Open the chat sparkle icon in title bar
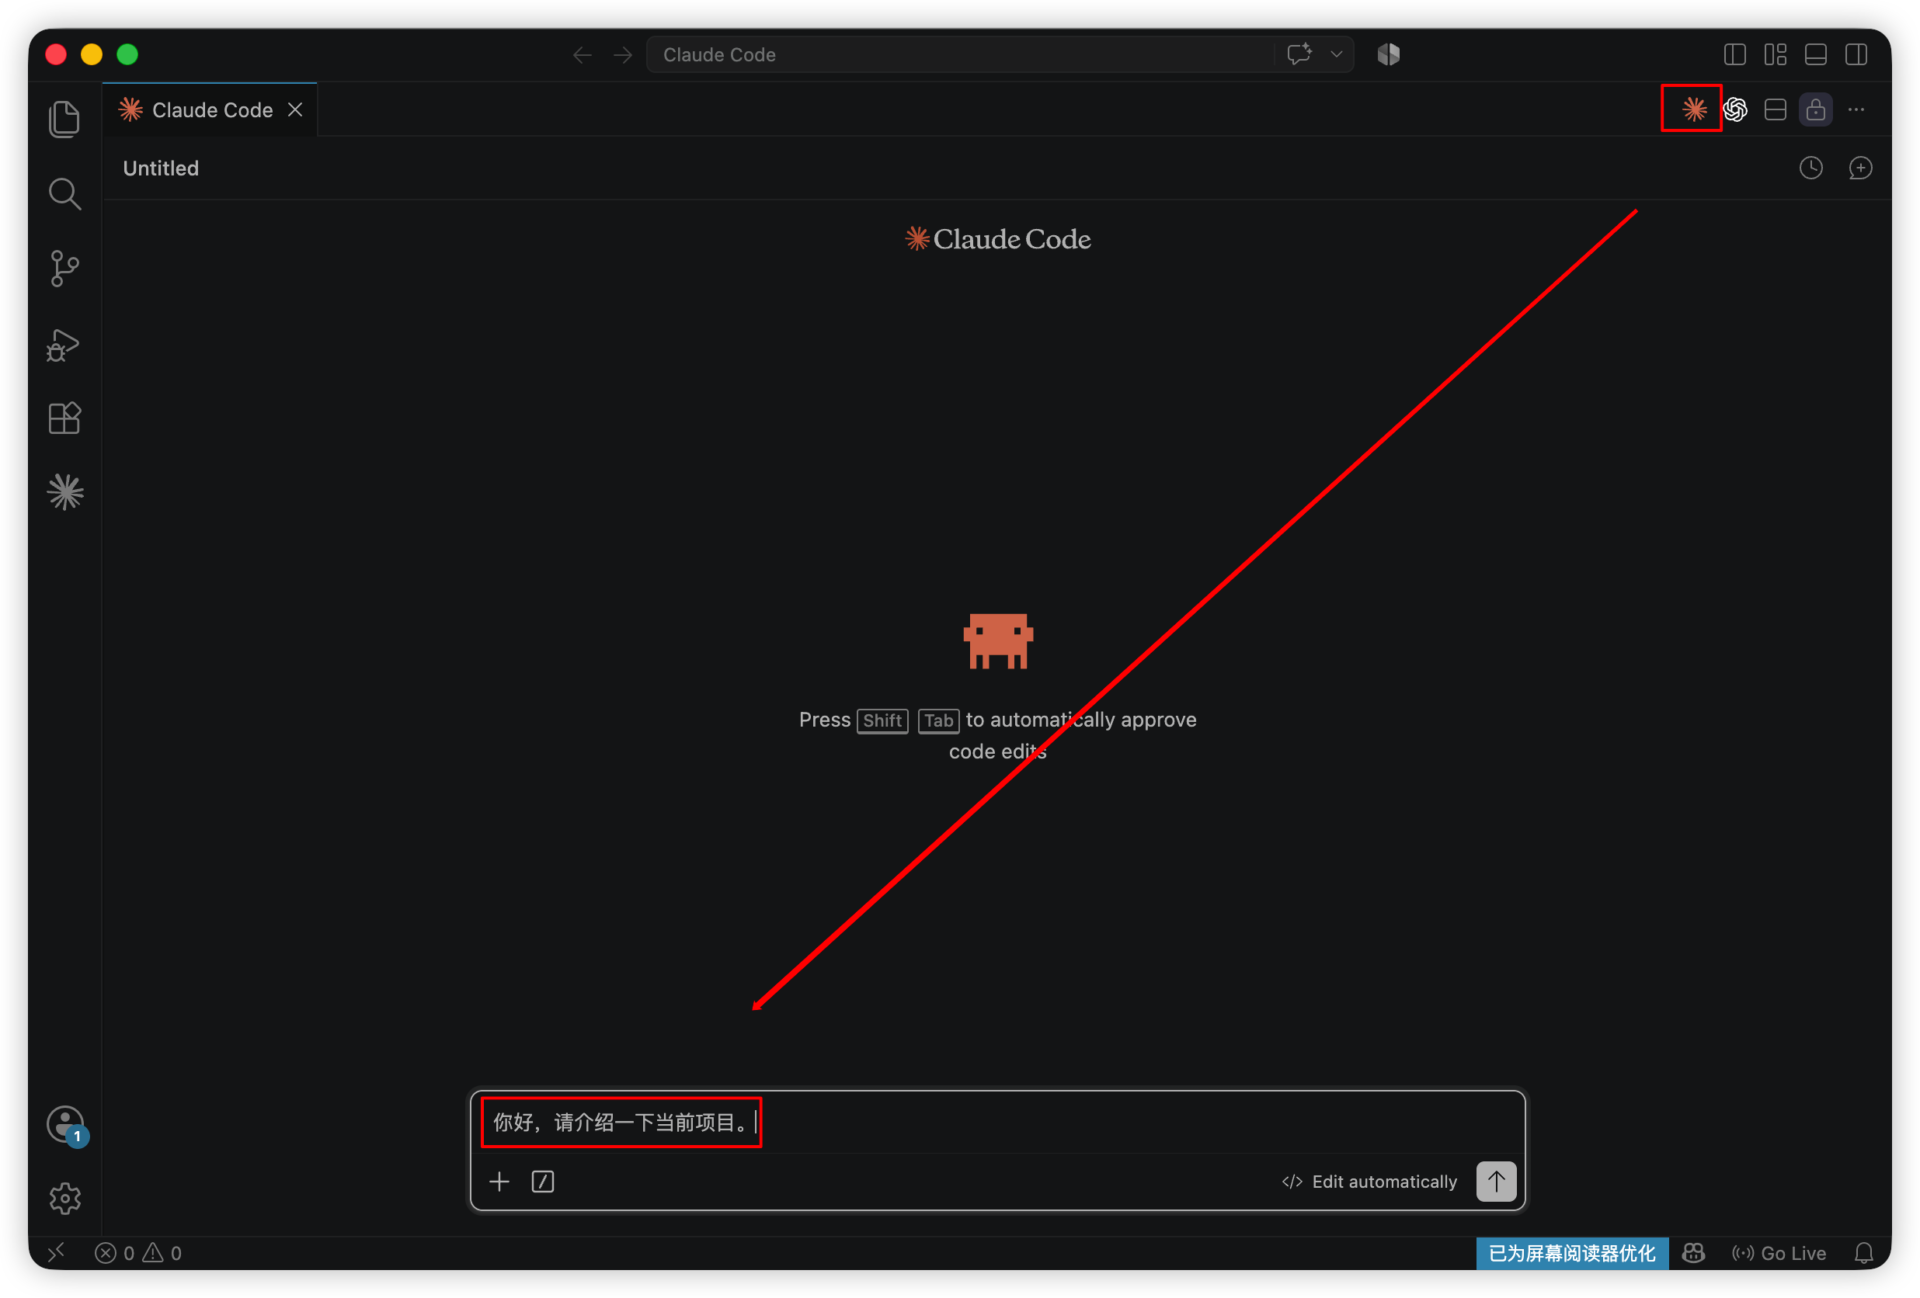Screen dimensions: 1920x1298 click(1299, 54)
